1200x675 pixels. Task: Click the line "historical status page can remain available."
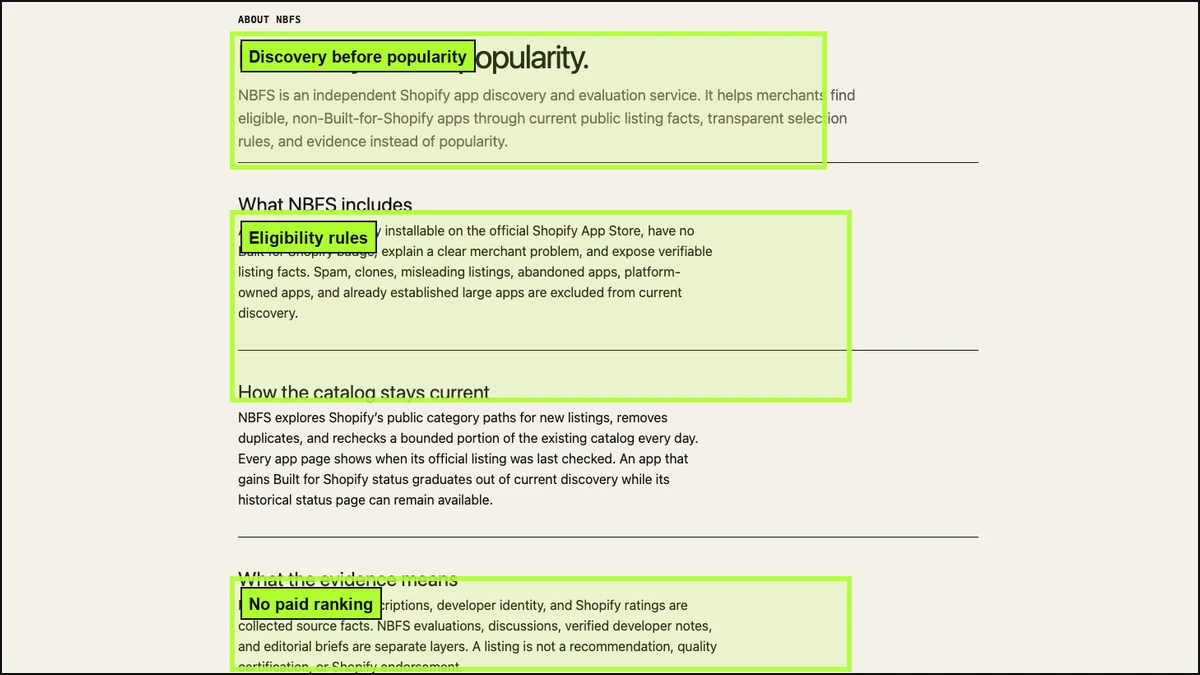[365, 500]
